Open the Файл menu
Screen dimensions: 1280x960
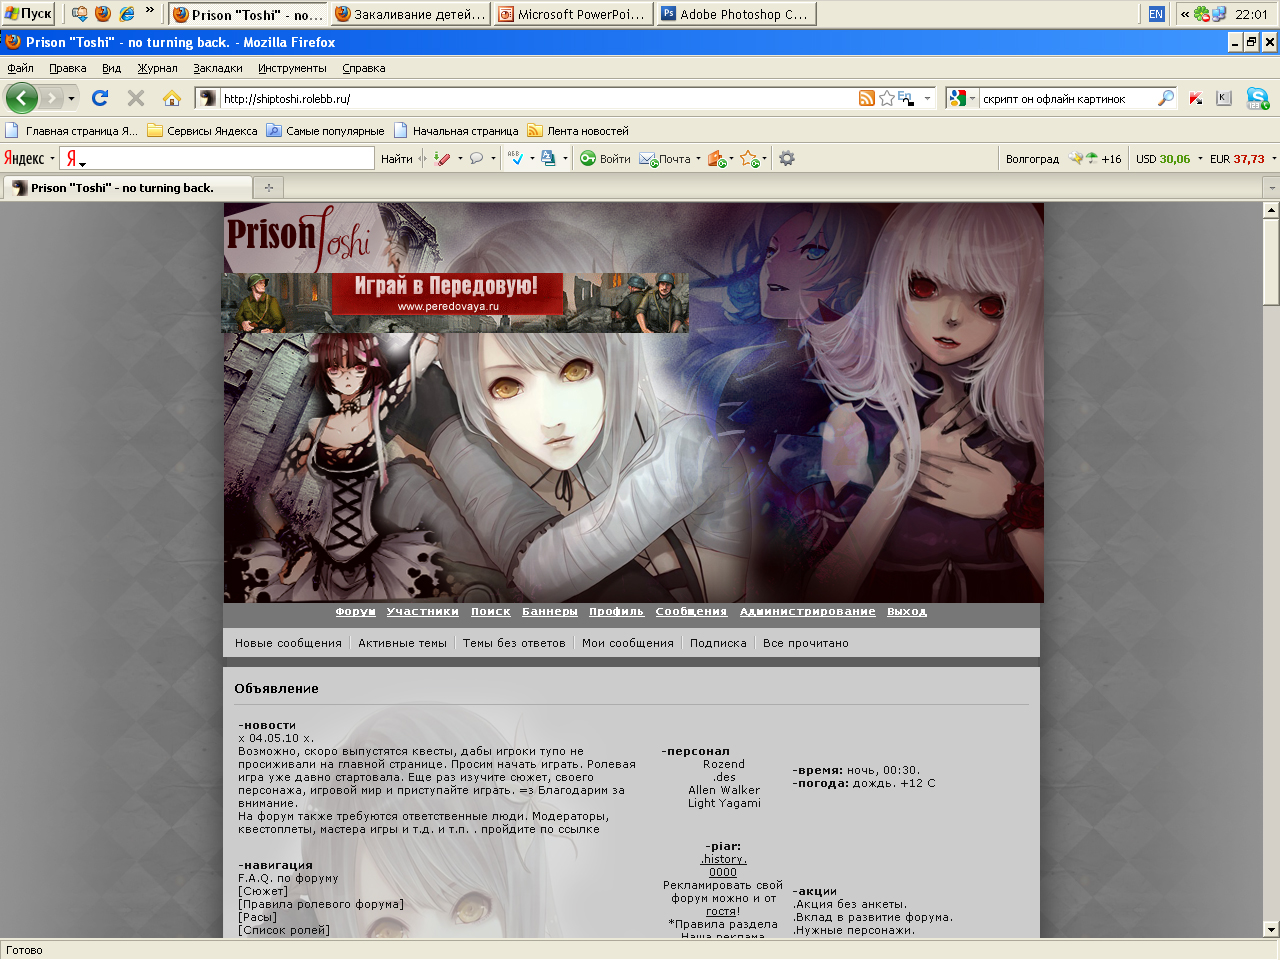tap(20, 68)
